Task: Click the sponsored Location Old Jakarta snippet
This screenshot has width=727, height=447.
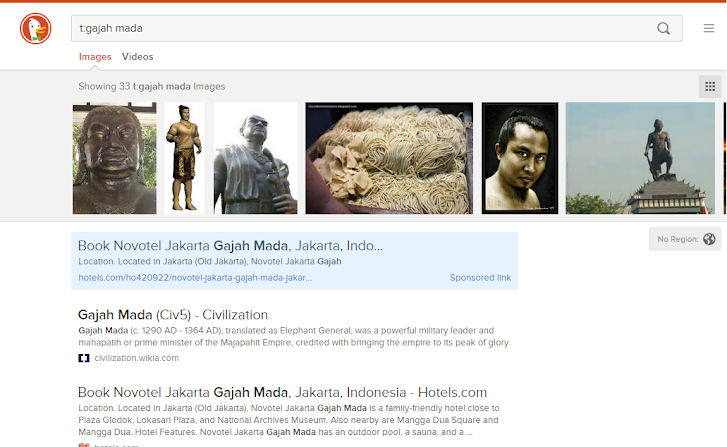Action: click(x=210, y=262)
